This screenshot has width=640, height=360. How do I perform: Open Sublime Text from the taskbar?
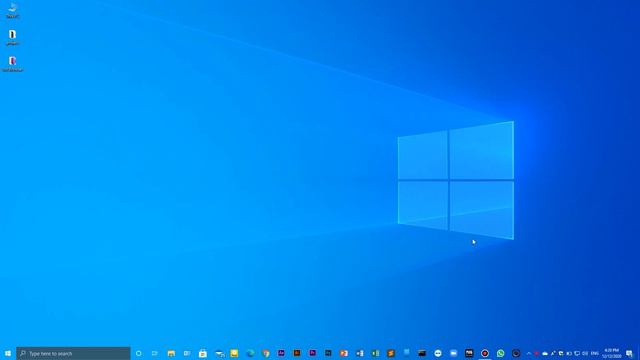pos(391,353)
